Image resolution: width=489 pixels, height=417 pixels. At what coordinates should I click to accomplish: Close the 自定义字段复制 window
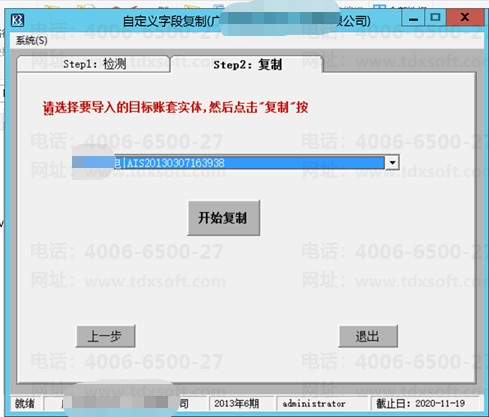465,17
